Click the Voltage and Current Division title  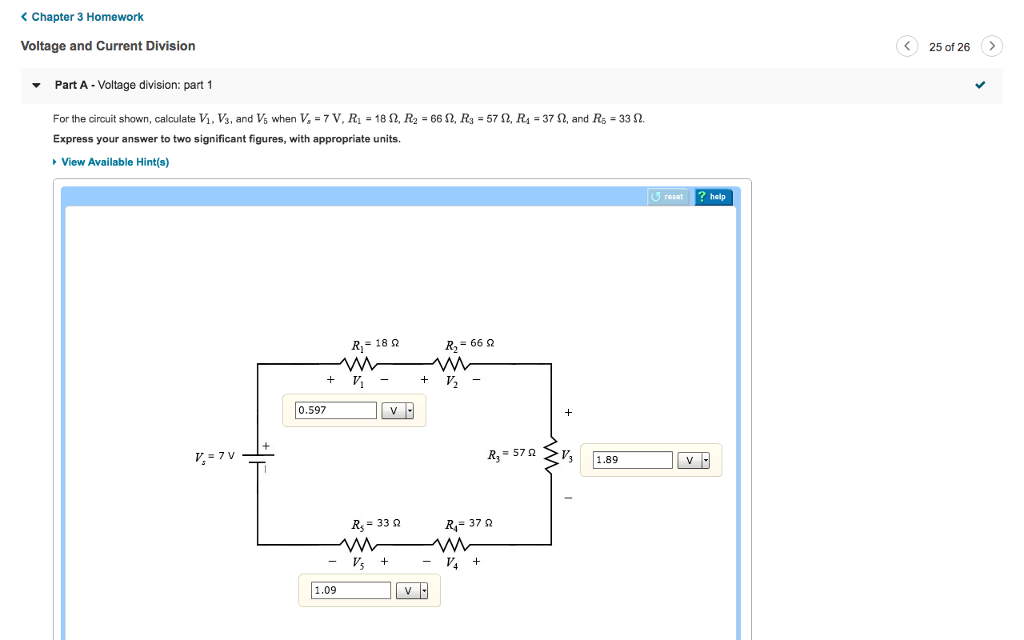point(106,46)
